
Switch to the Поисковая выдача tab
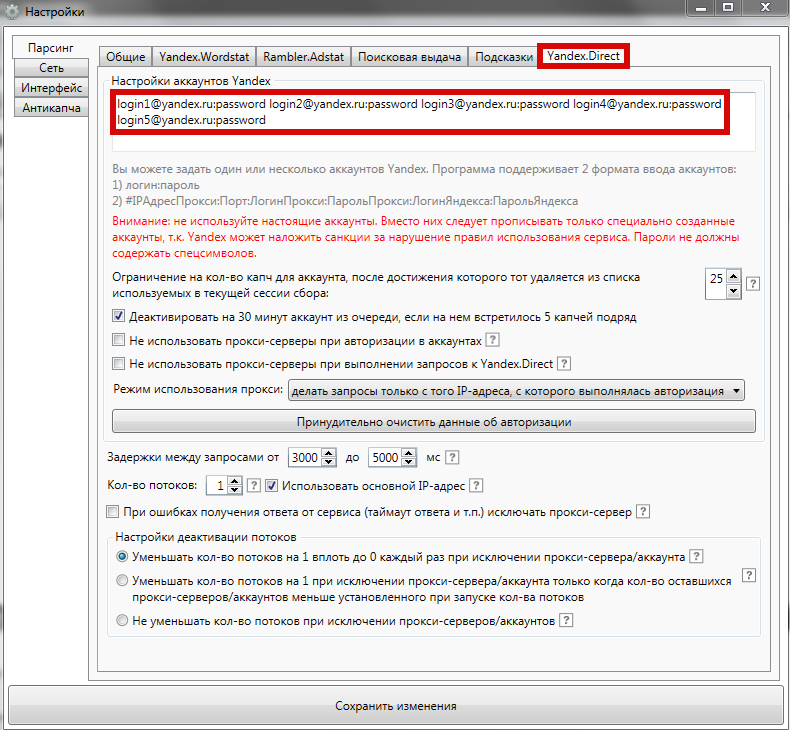(409, 56)
